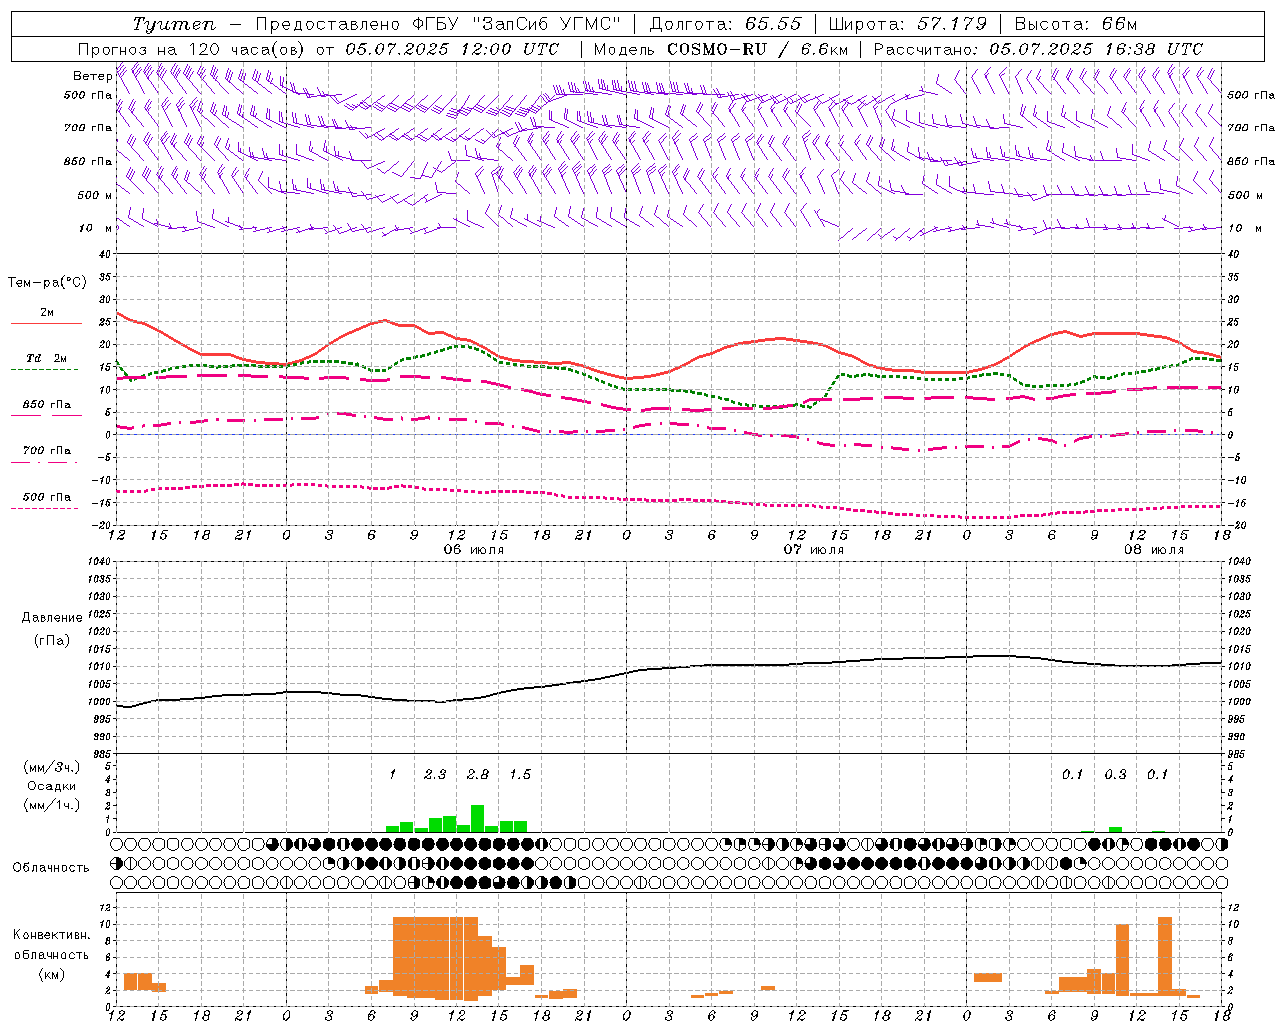This screenshot has width=1280, height=1024.
Task: Click the "Ветер" wind panel label
Action: click(92, 76)
